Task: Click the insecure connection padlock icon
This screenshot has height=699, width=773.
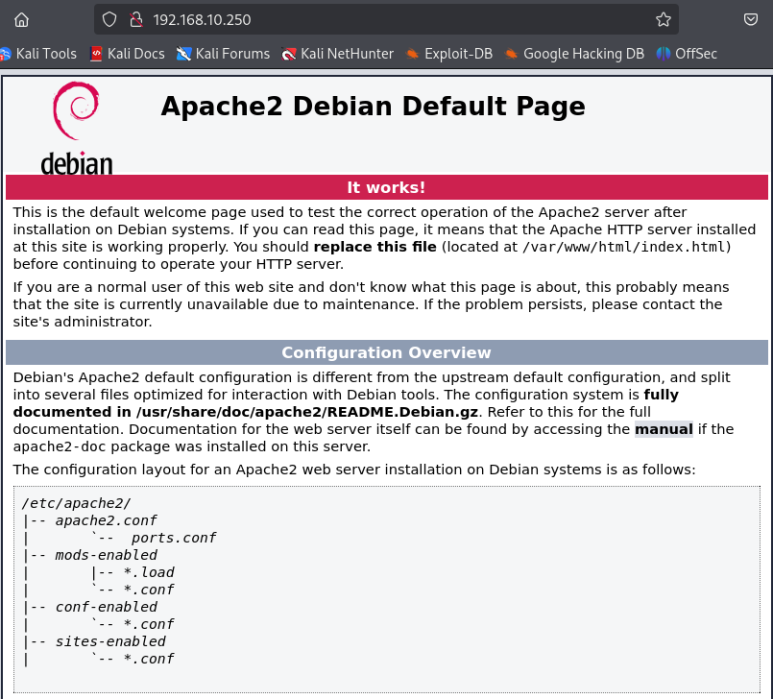Action: (x=136, y=20)
